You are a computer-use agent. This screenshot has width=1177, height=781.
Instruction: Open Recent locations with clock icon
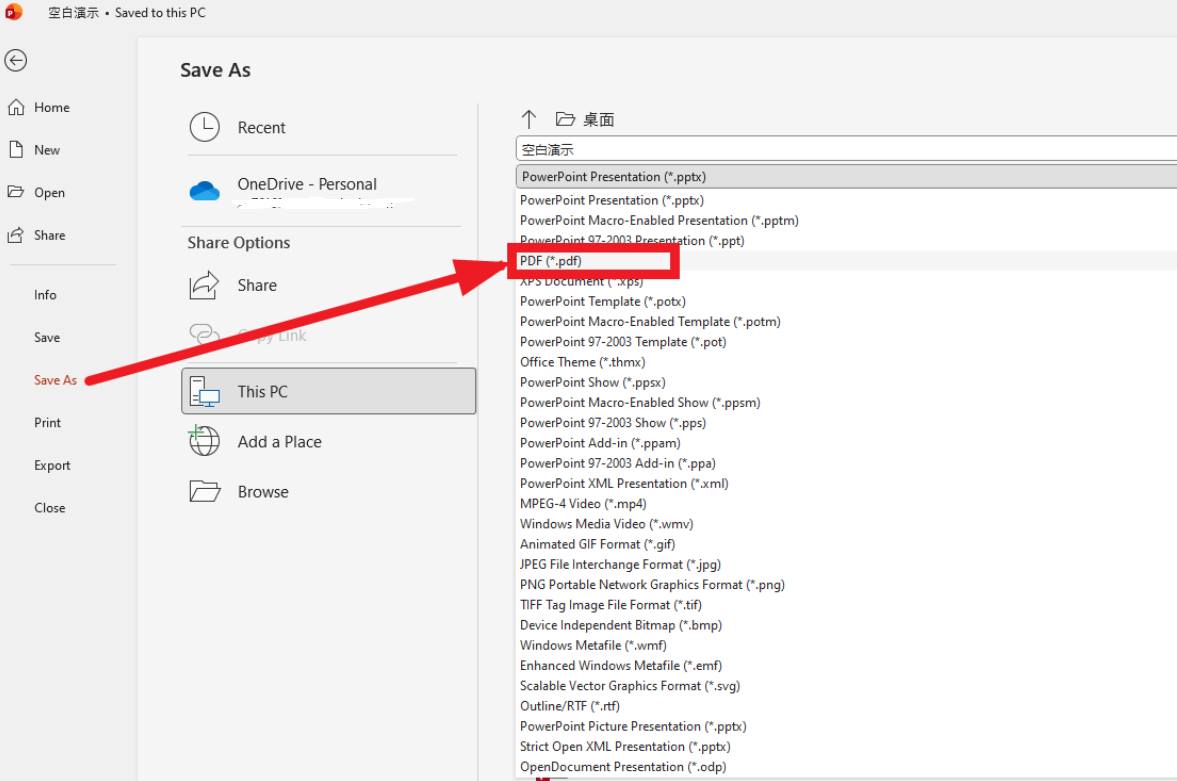(205, 127)
